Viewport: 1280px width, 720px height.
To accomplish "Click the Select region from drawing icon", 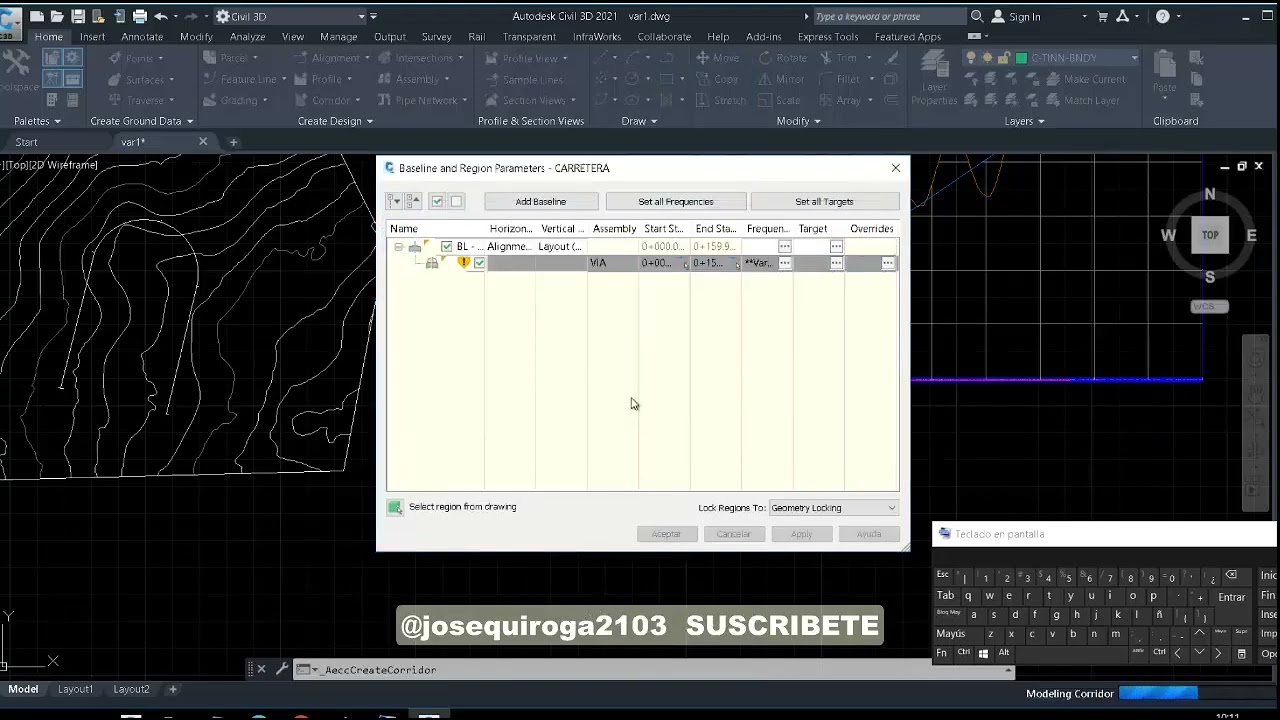I will pyautogui.click(x=395, y=507).
